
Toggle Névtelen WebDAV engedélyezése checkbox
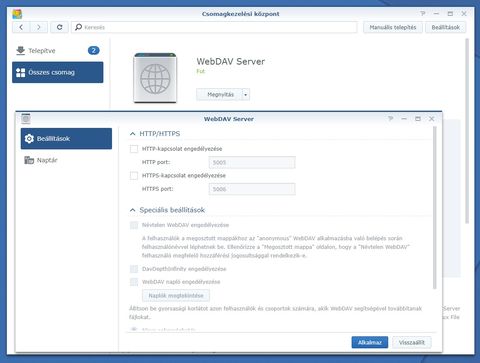point(134,225)
